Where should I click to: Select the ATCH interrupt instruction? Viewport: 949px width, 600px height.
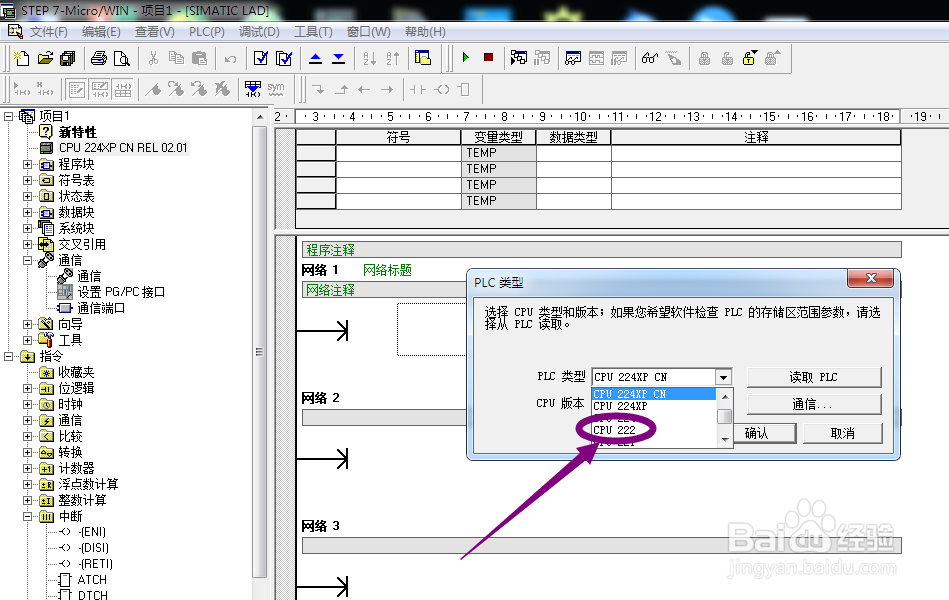pos(92,580)
